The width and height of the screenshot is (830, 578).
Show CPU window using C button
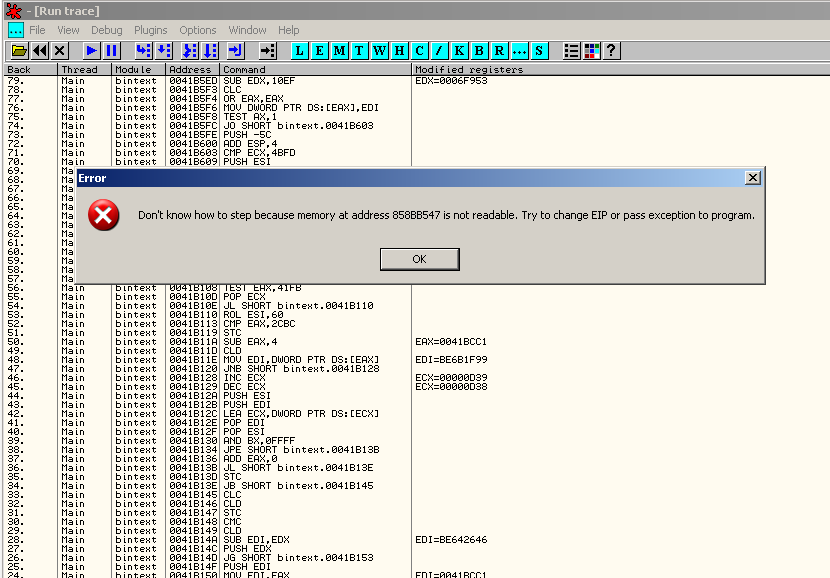point(419,50)
